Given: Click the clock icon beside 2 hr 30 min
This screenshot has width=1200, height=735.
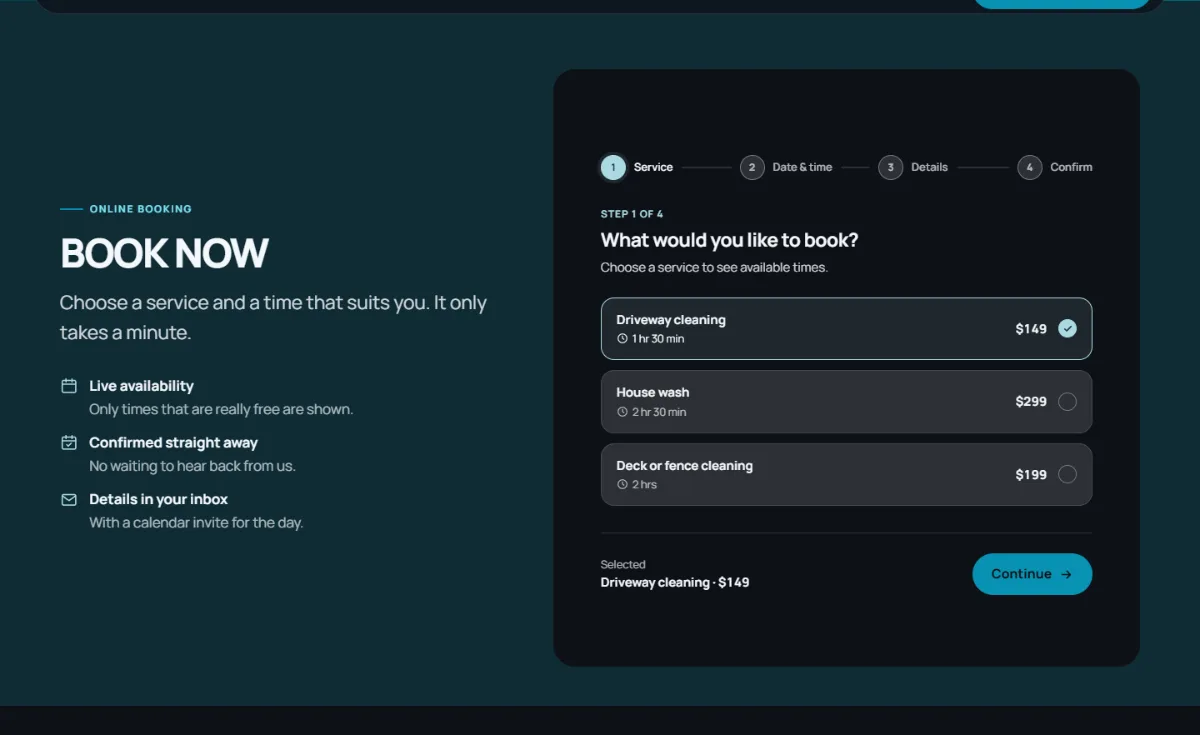Looking at the screenshot, I should 622,412.
